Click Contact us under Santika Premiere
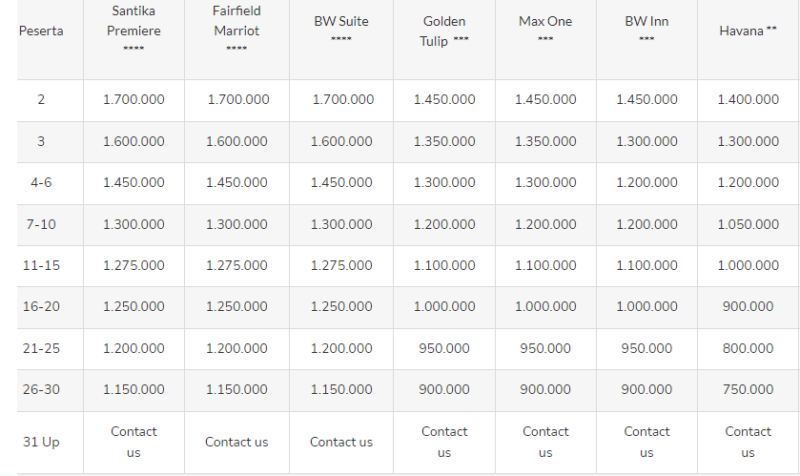 tap(134, 442)
